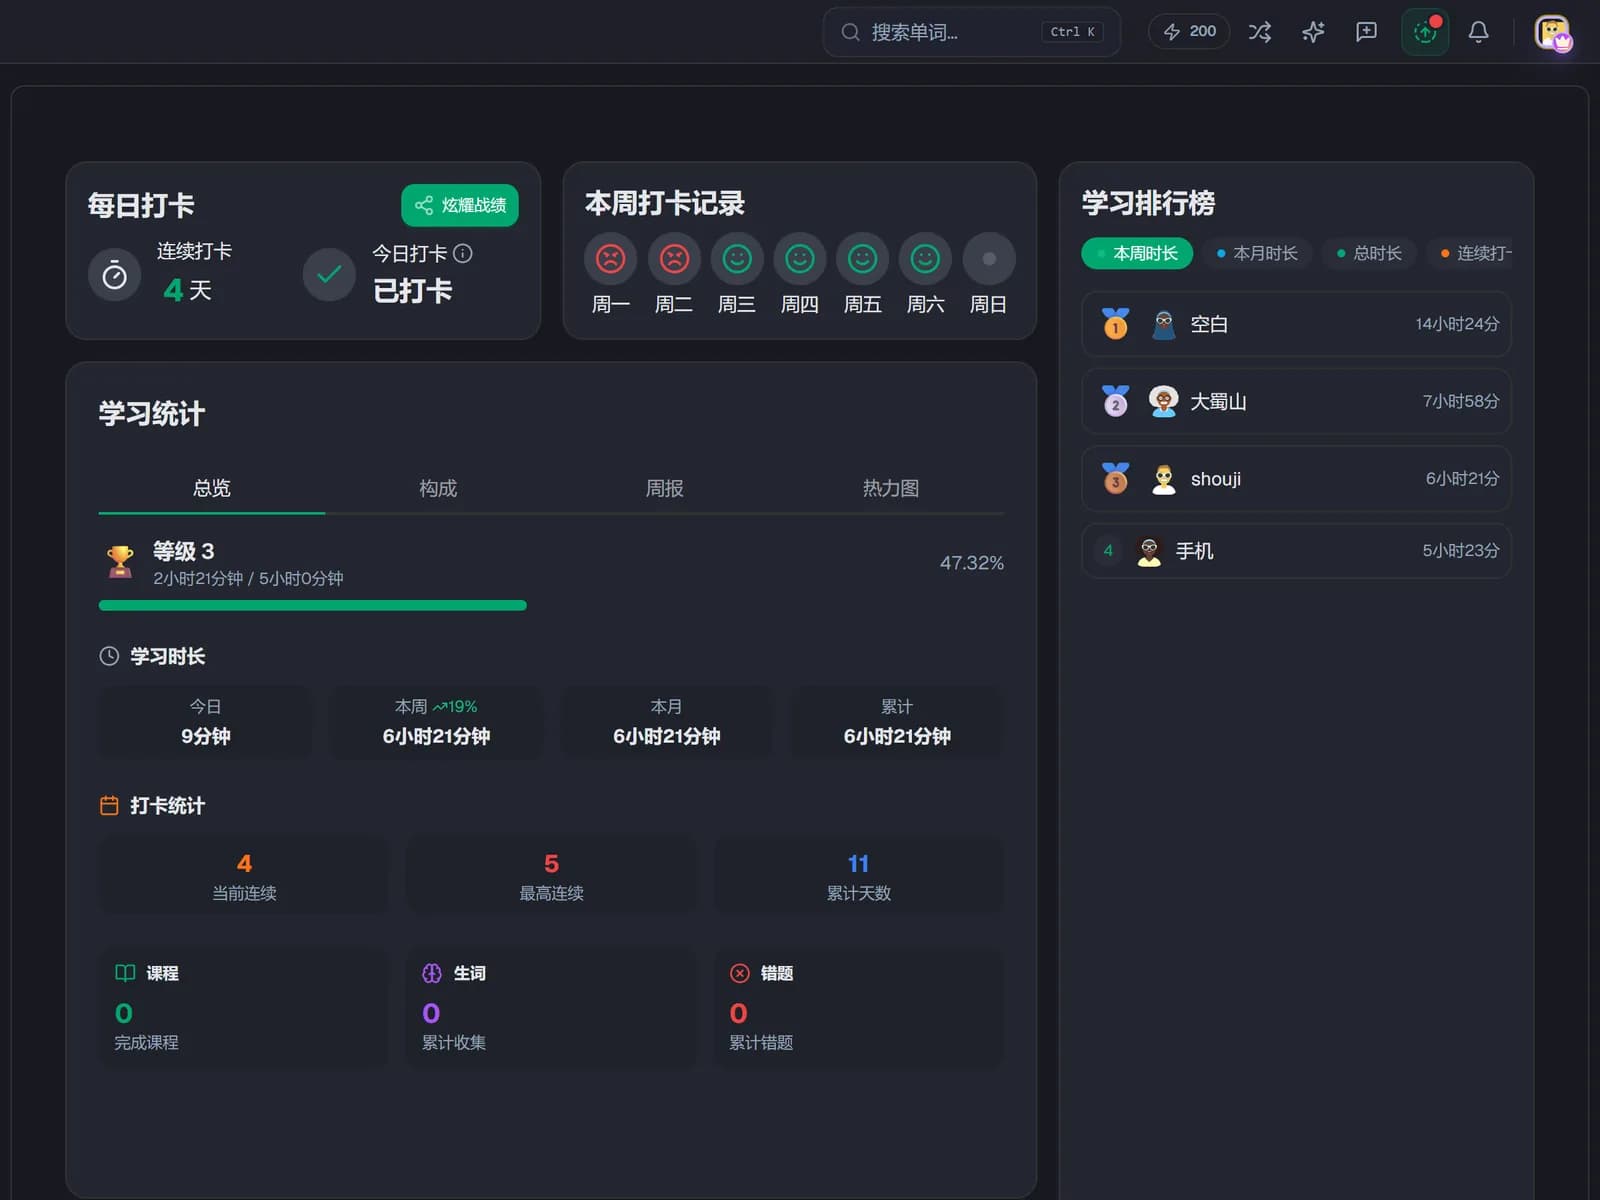Click the level progress bar at 47.32%
The image size is (1600, 1200).
pyautogui.click(x=551, y=605)
